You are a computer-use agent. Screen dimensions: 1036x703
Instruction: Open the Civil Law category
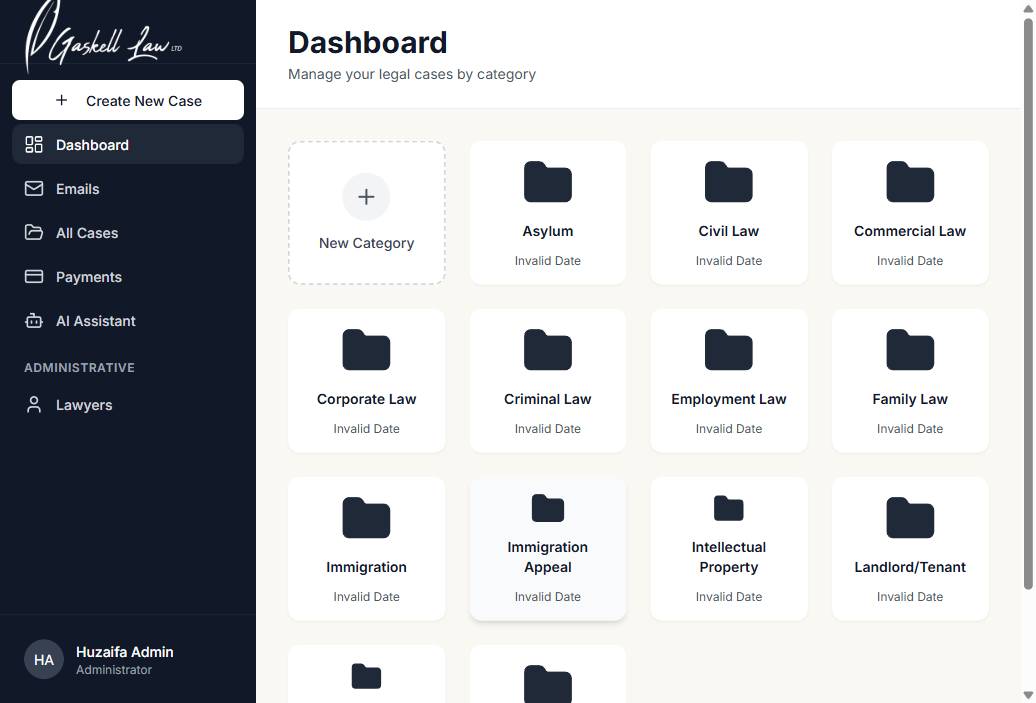click(728, 212)
